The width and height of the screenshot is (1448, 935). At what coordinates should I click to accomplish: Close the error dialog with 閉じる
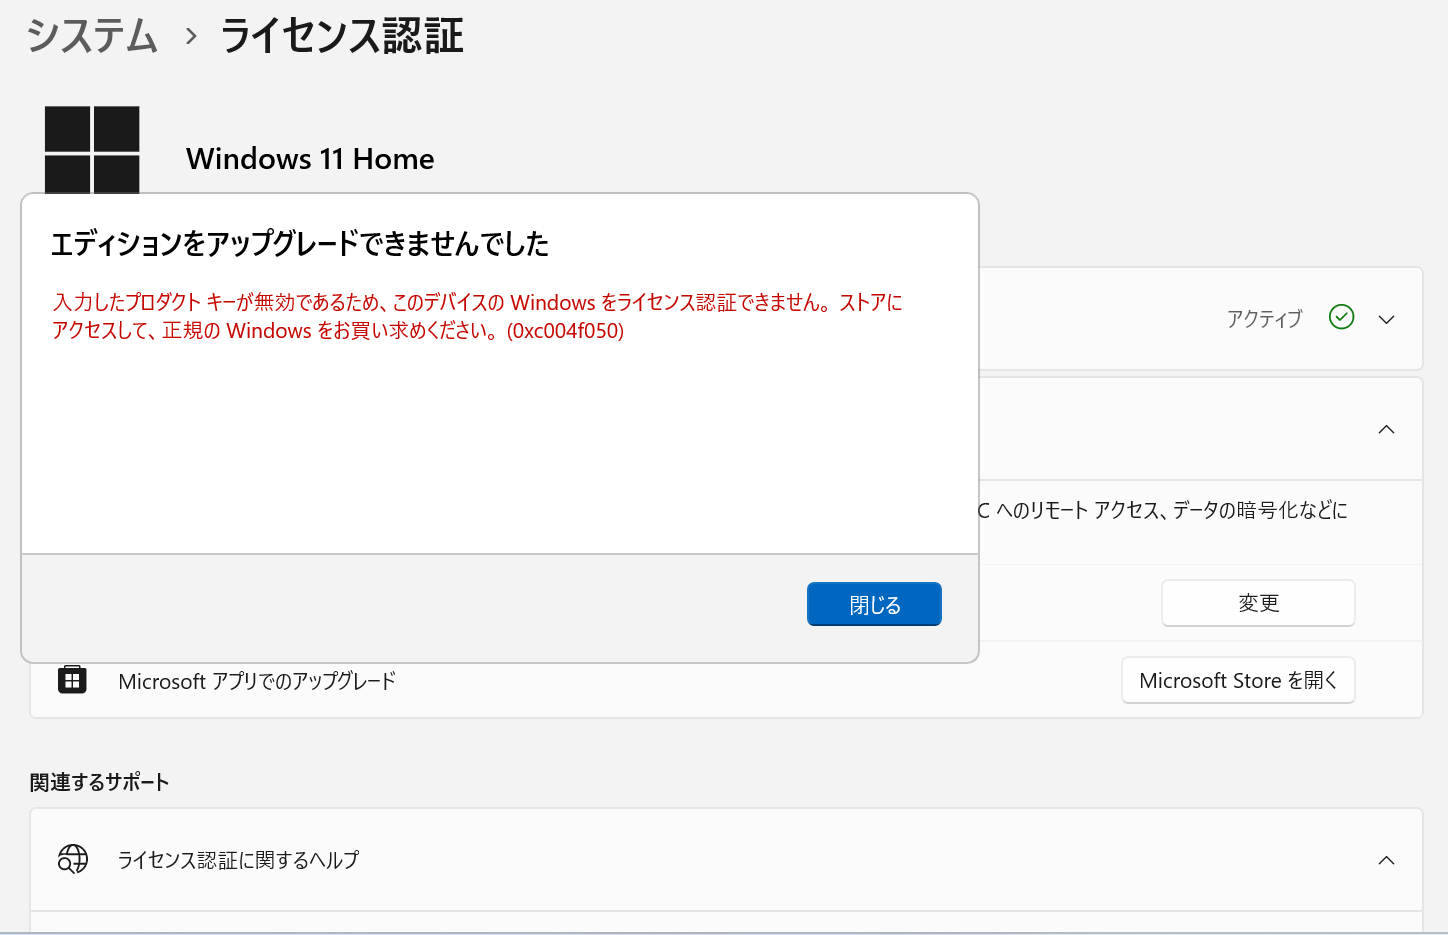pyautogui.click(x=873, y=603)
